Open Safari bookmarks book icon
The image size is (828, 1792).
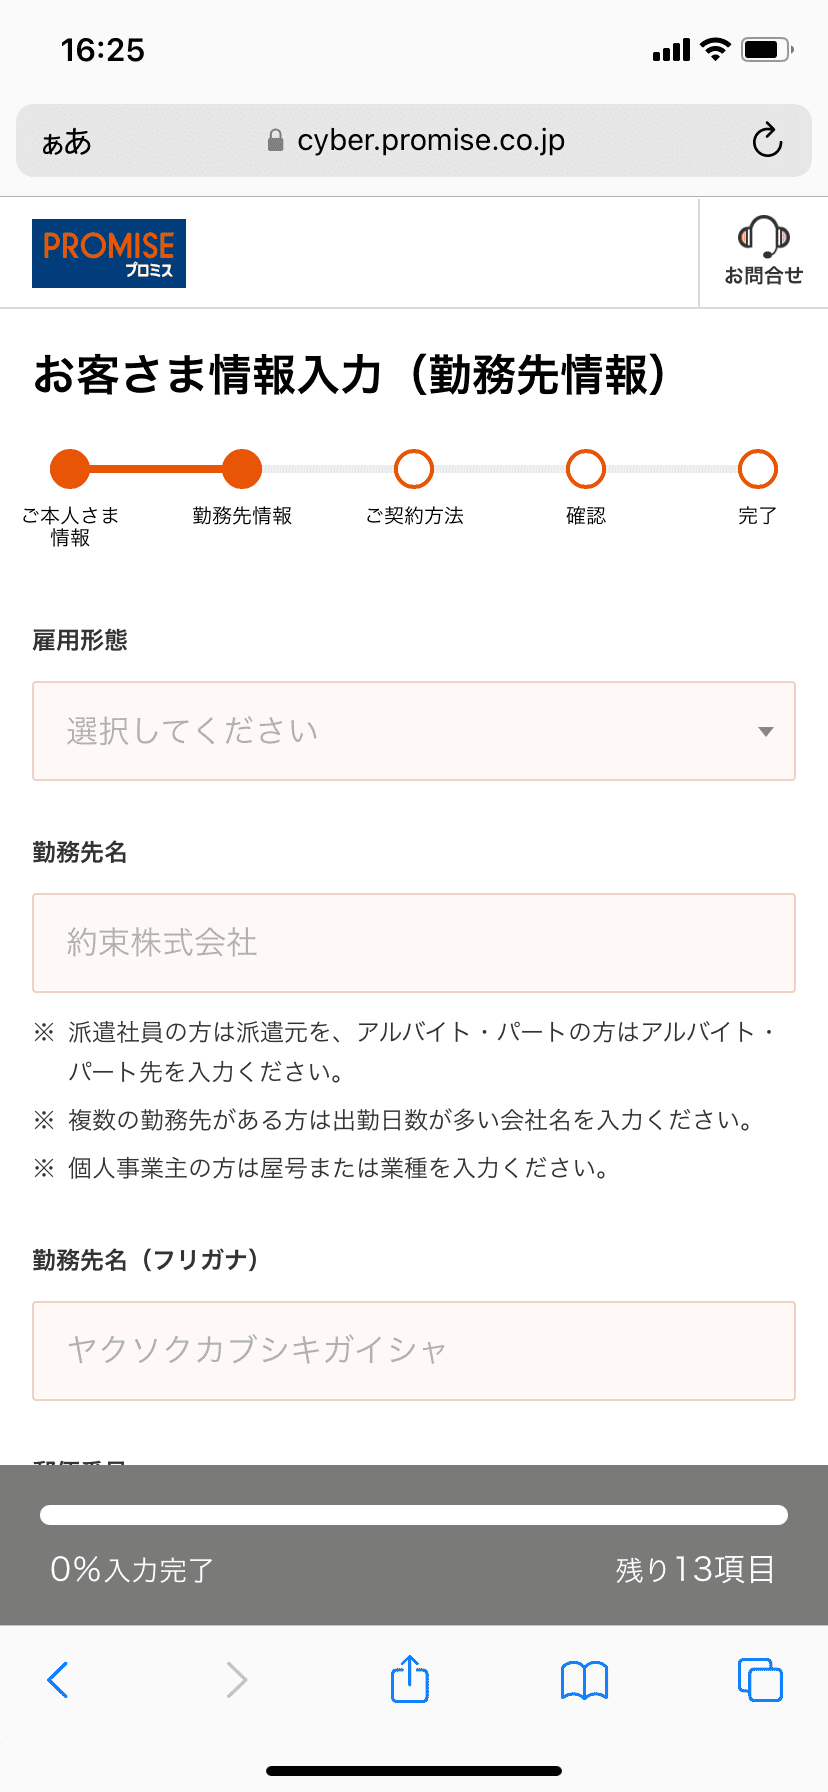coord(584,1680)
